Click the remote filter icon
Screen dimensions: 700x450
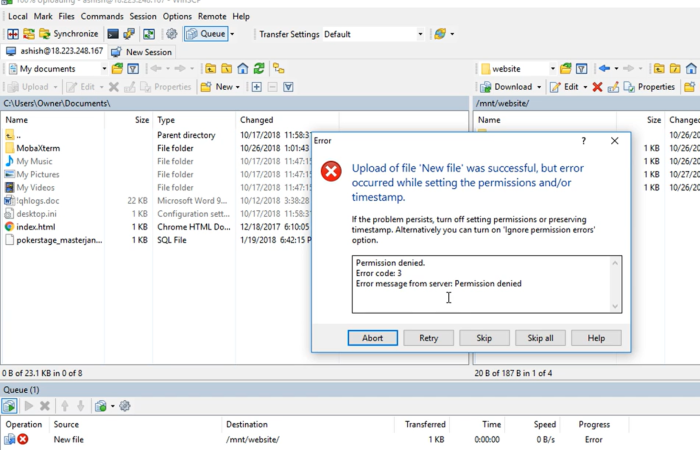tap(581, 69)
